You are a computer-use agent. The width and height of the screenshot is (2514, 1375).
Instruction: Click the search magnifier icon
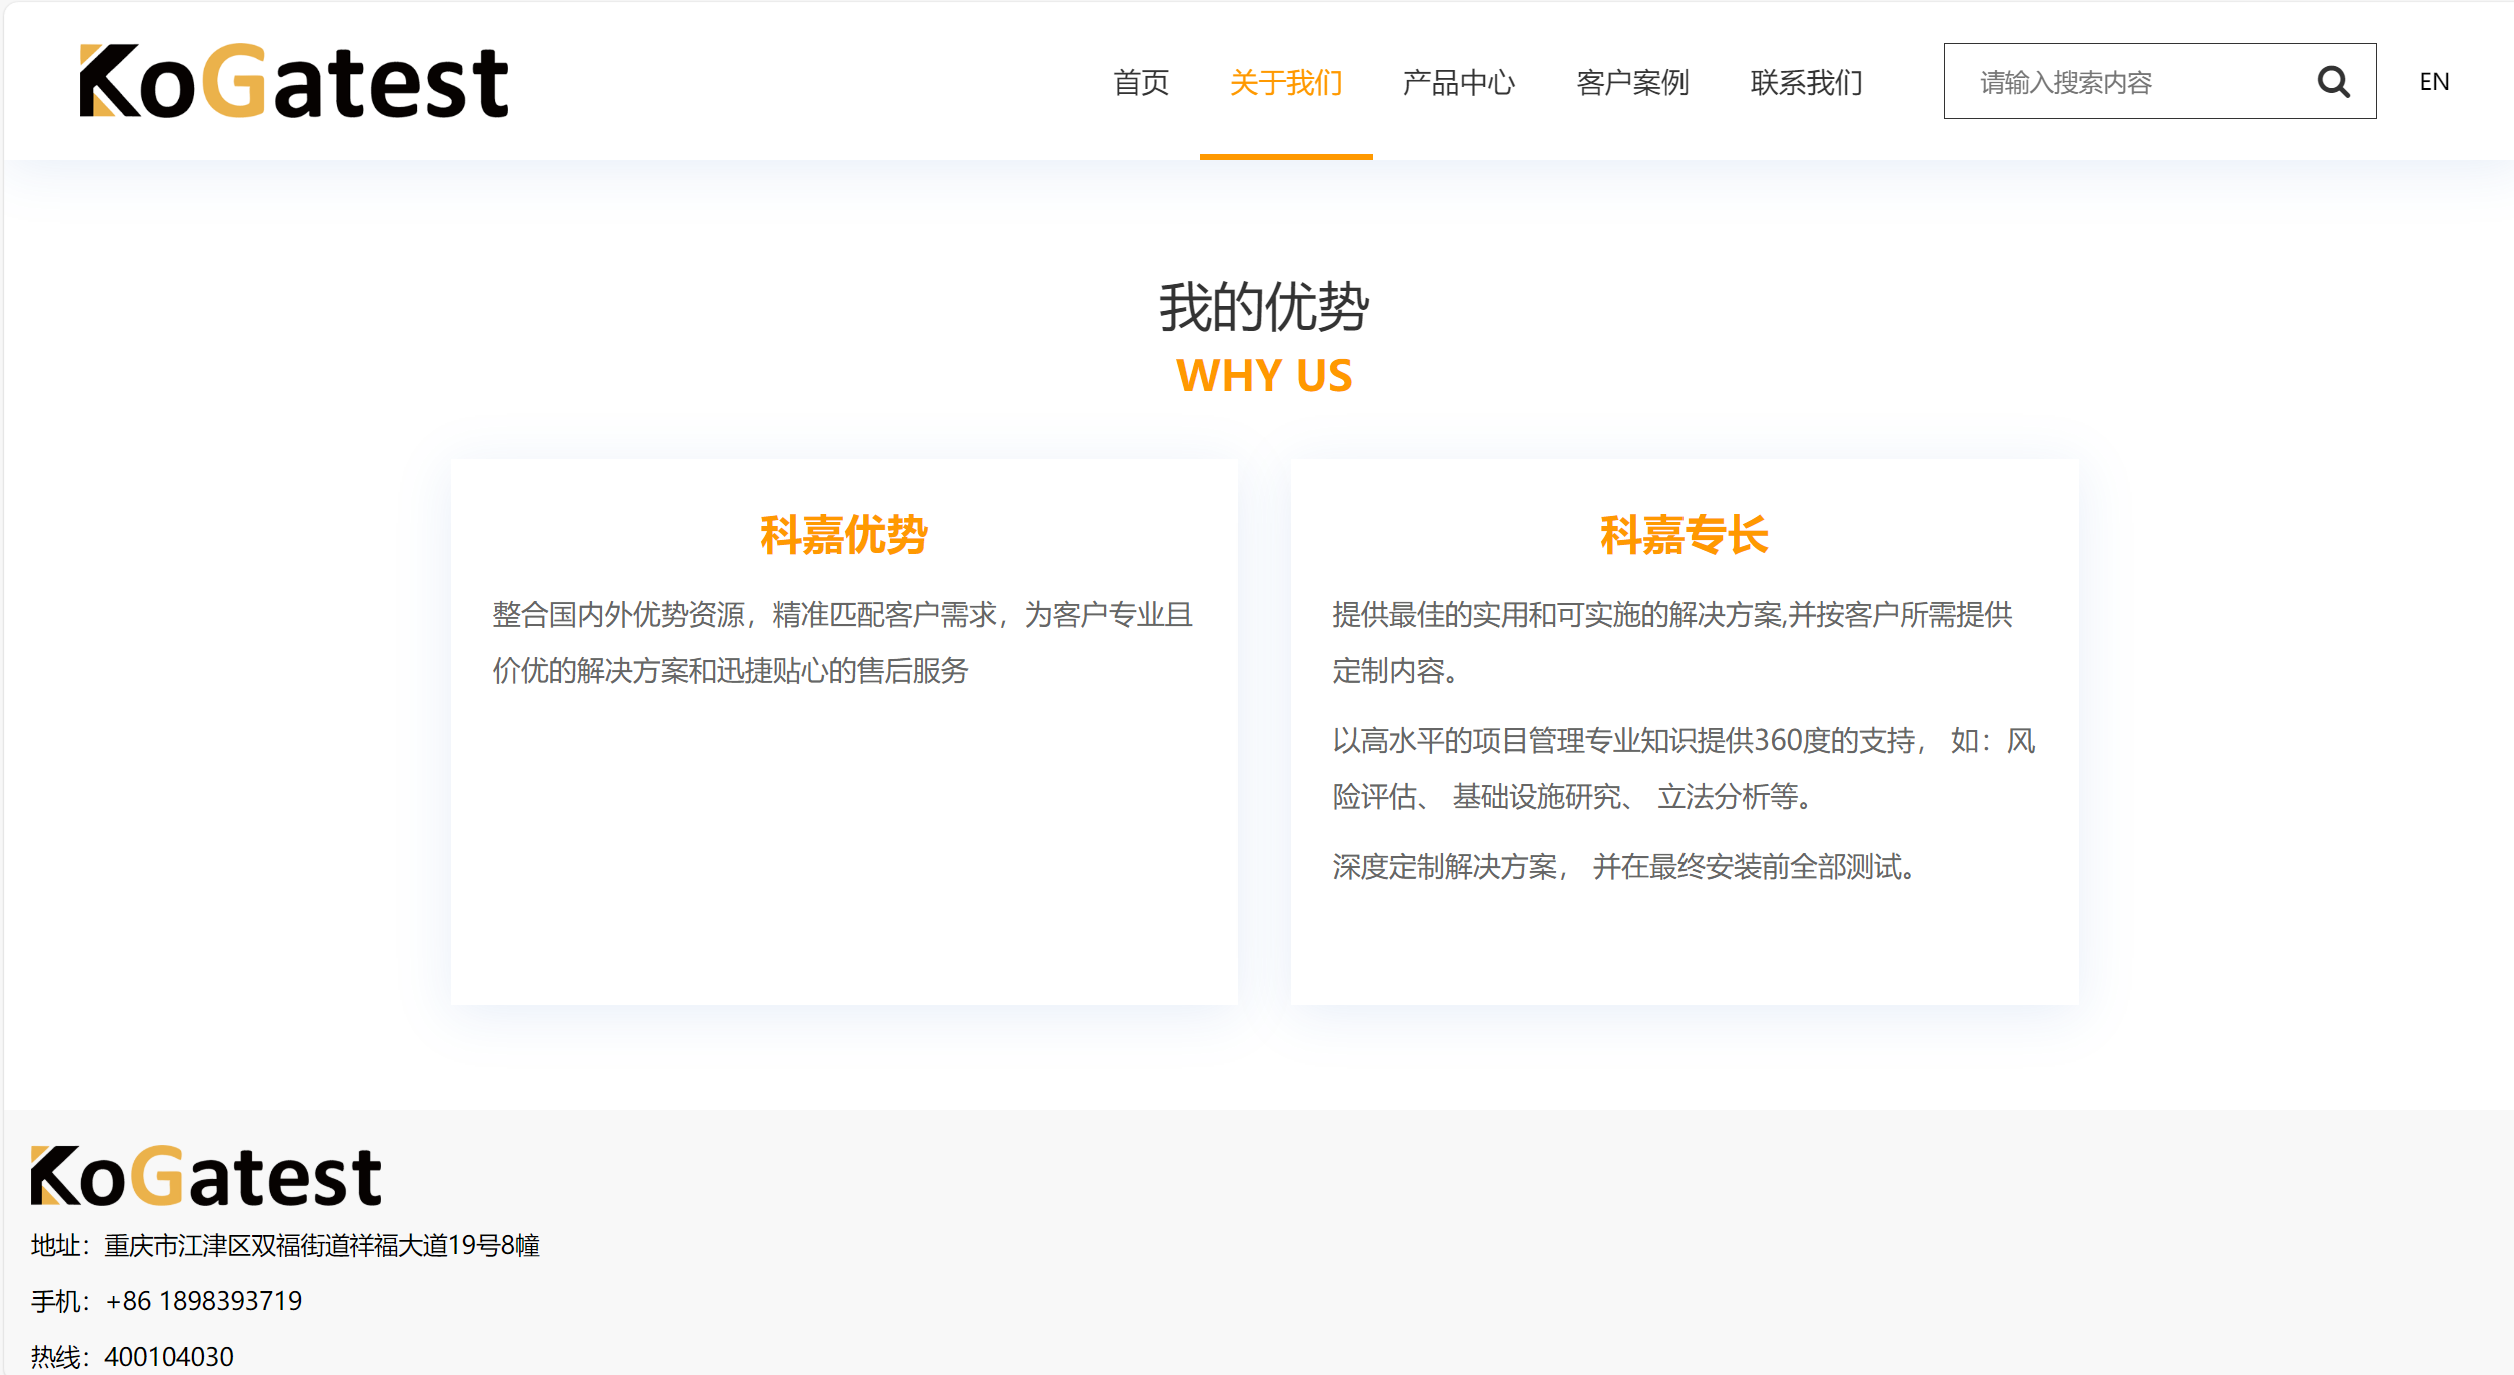click(x=2333, y=81)
